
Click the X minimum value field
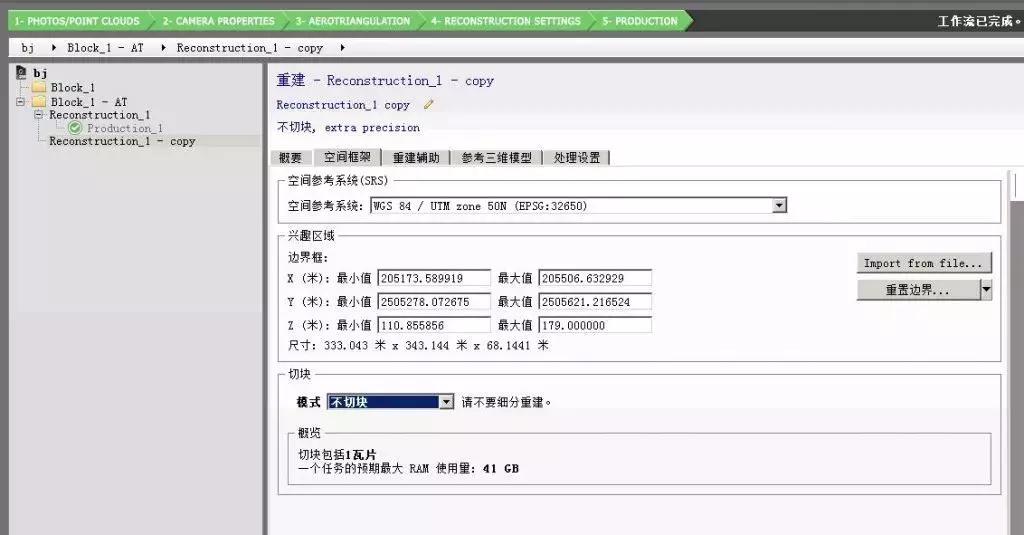[434, 278]
